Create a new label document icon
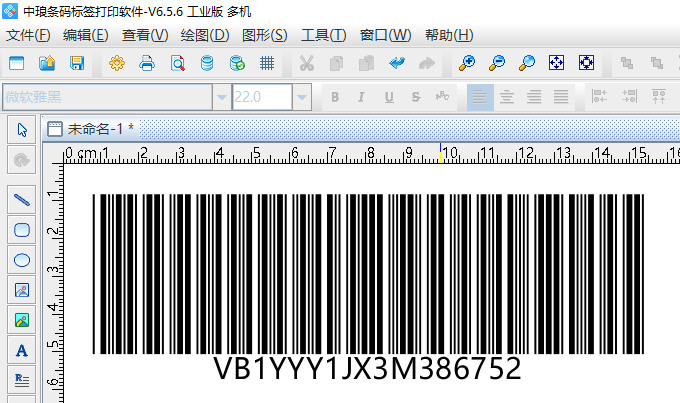 click(x=16, y=63)
